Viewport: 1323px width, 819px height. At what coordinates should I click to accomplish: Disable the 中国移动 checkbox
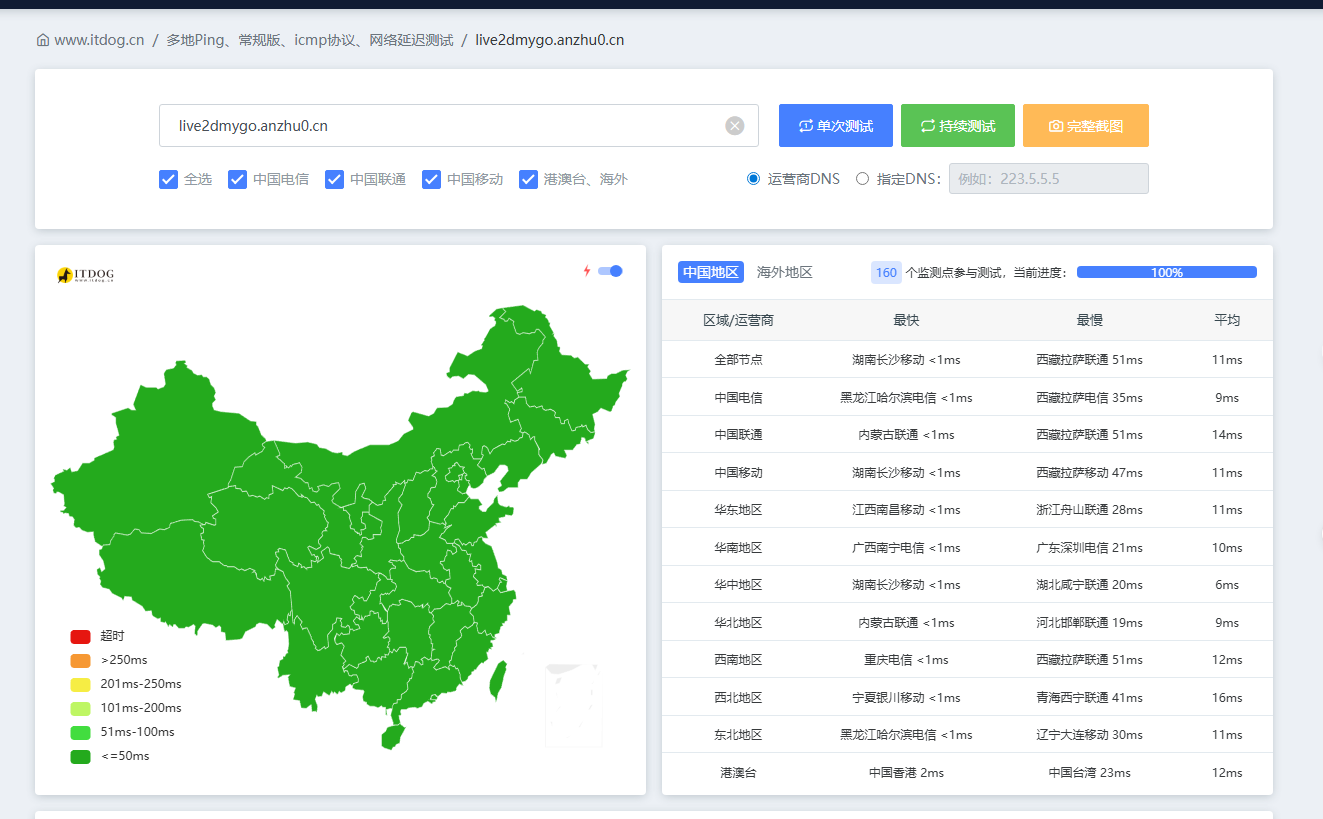tap(432, 180)
